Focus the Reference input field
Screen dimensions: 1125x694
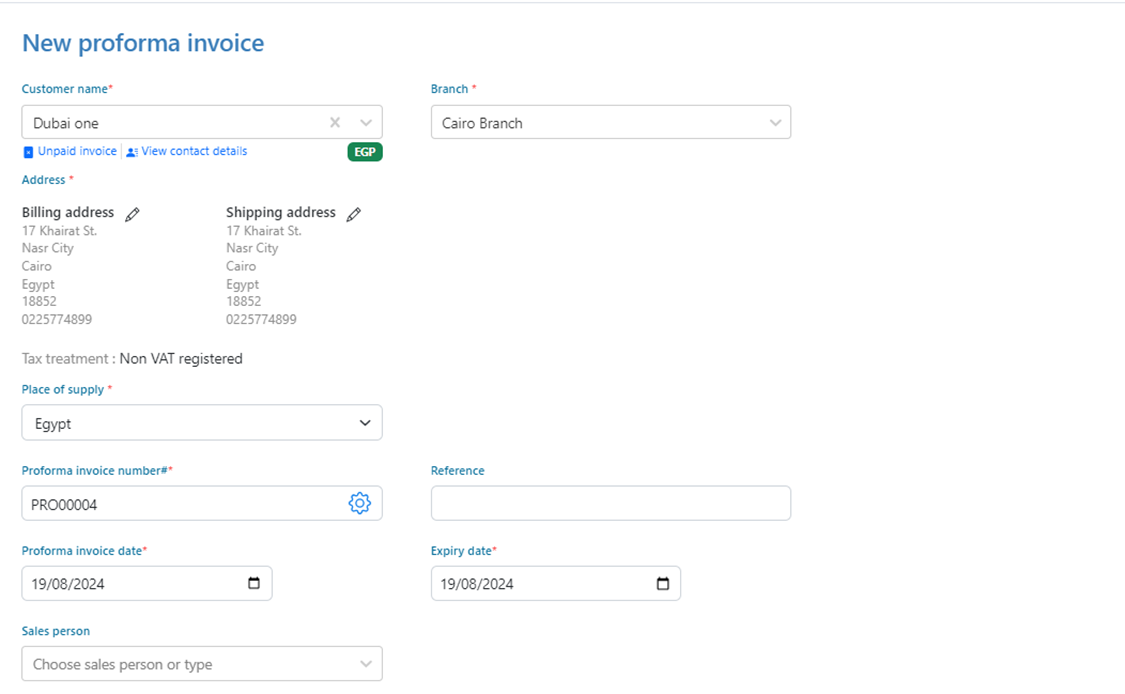[610, 503]
